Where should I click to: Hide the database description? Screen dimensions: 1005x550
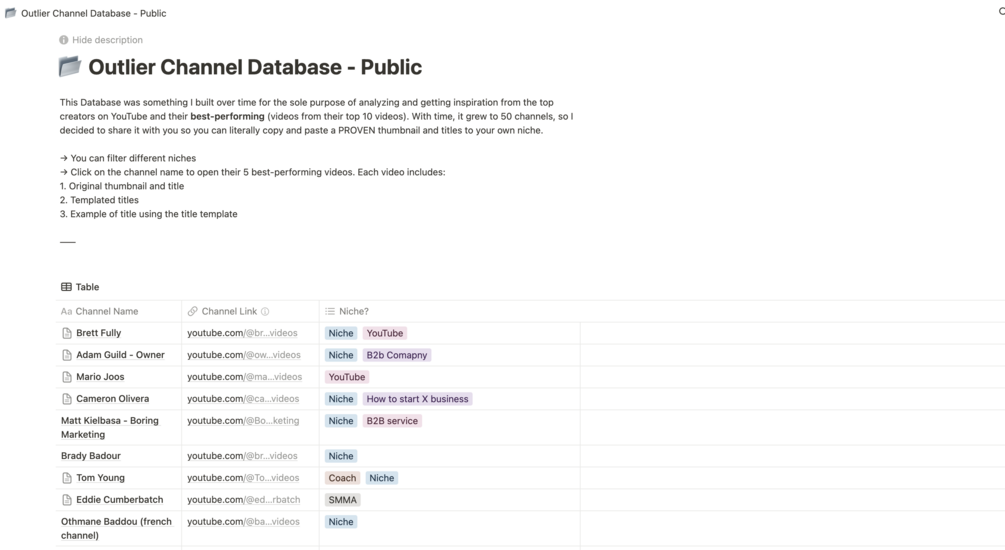pos(107,40)
